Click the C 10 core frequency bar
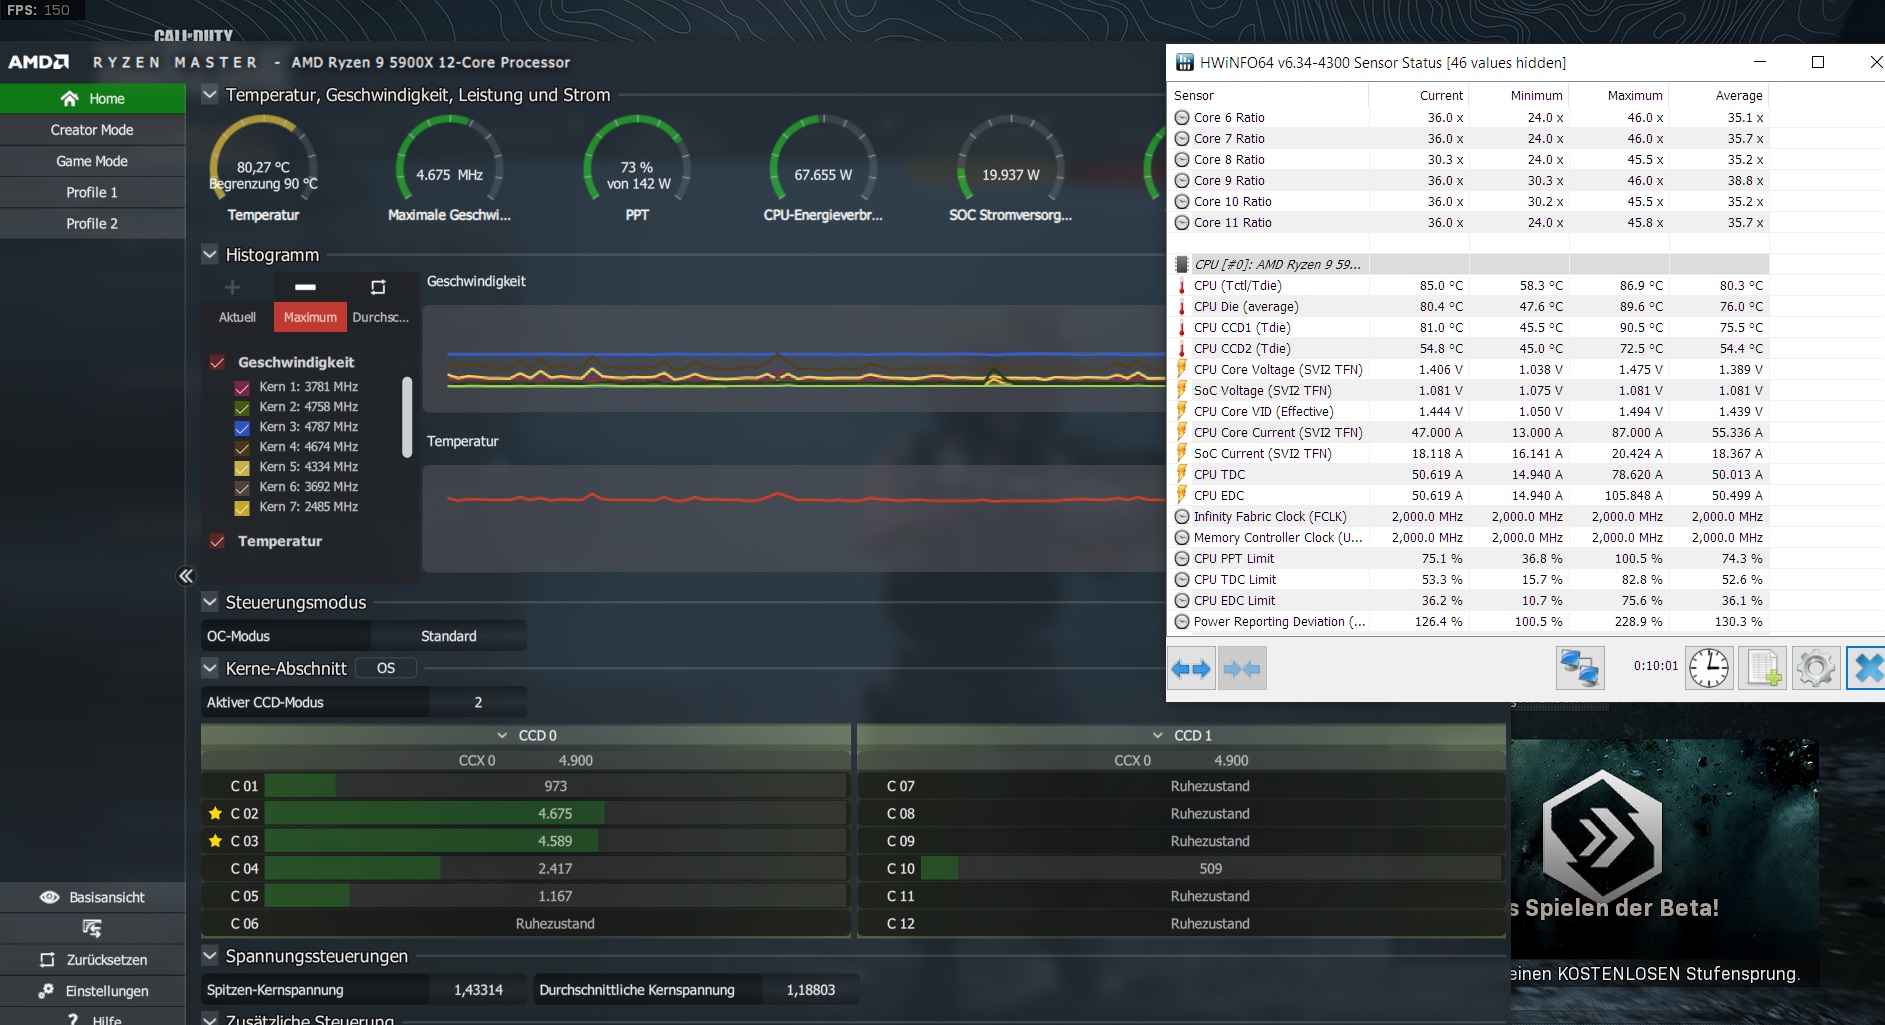Screen dimensions: 1885x1025 pyautogui.click(x=1211, y=868)
